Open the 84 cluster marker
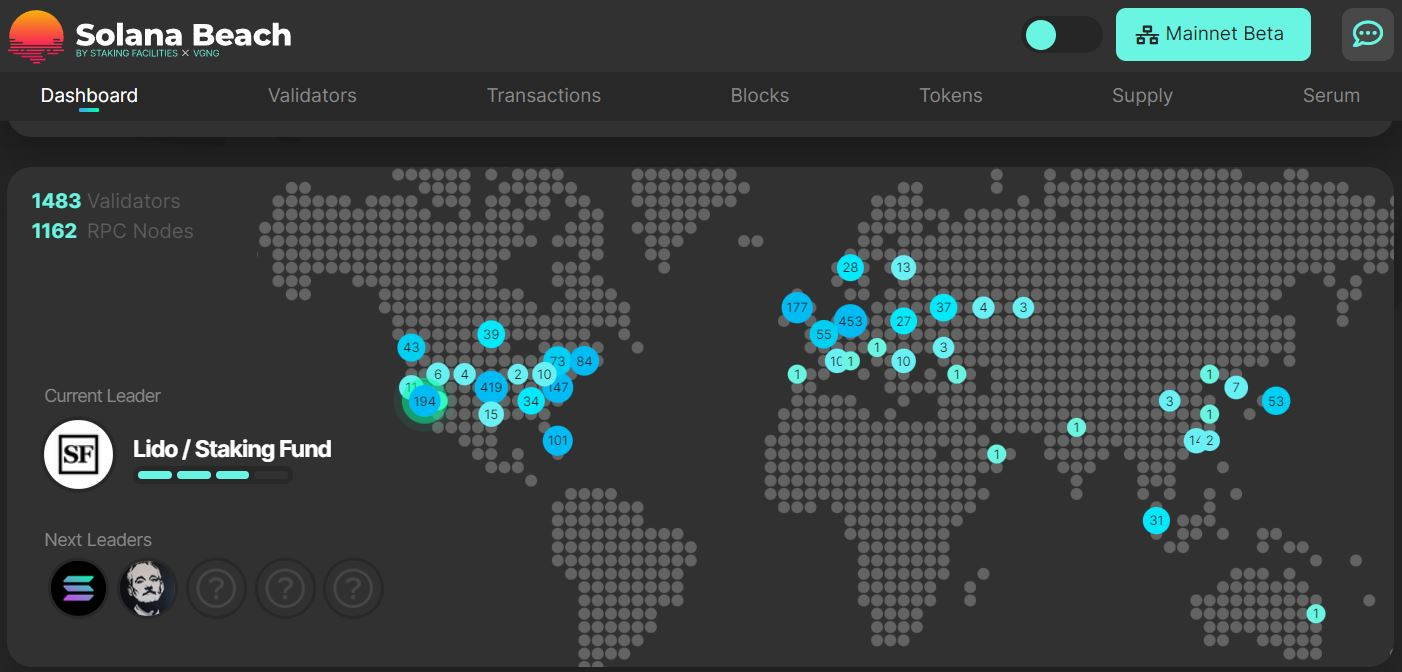The image size is (1402, 672). [x=585, y=361]
